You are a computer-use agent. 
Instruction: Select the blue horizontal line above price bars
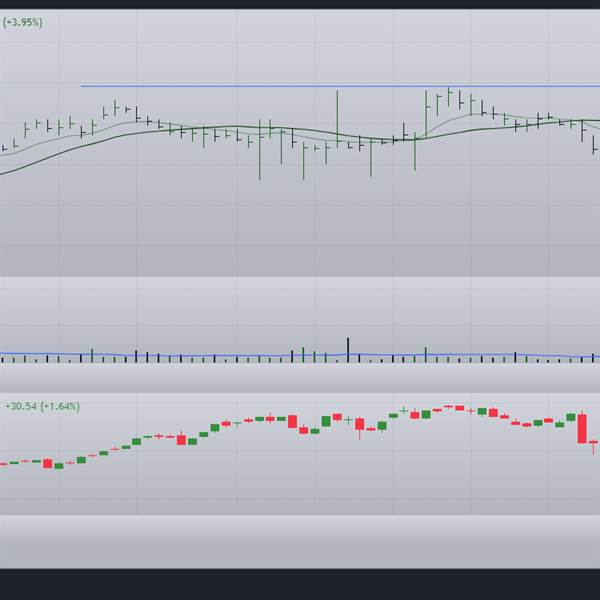(340, 86)
